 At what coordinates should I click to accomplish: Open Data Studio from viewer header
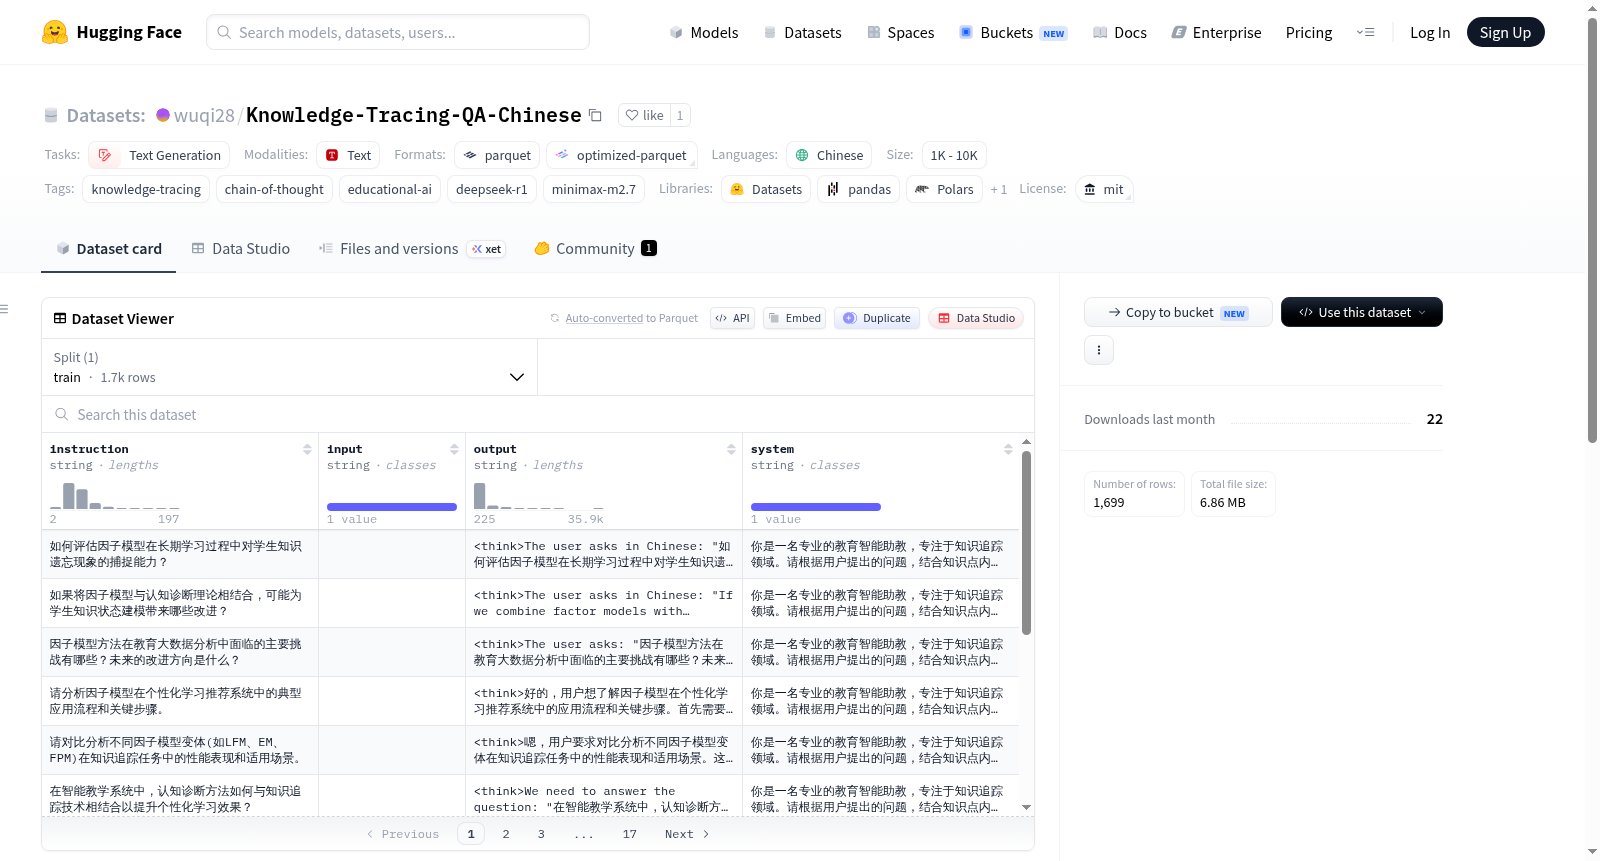[x=976, y=318]
